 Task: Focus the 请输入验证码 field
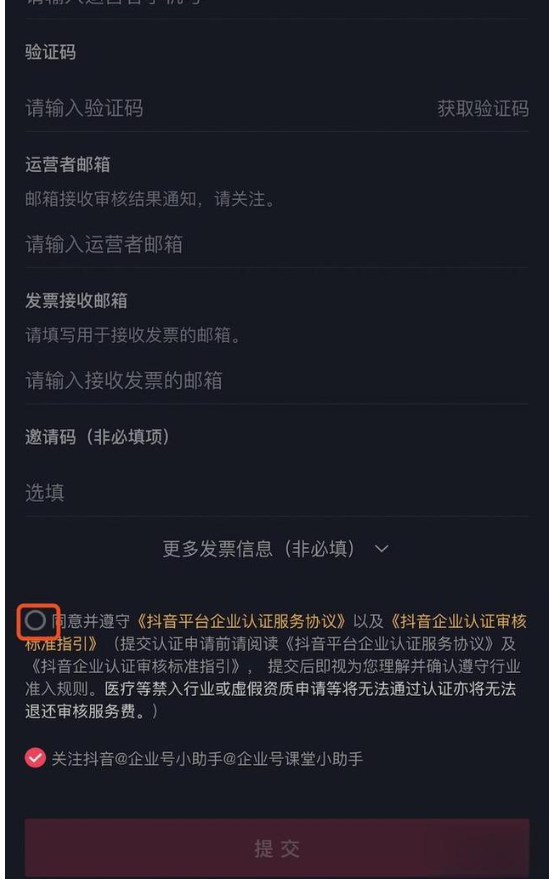pyautogui.click(x=225, y=108)
